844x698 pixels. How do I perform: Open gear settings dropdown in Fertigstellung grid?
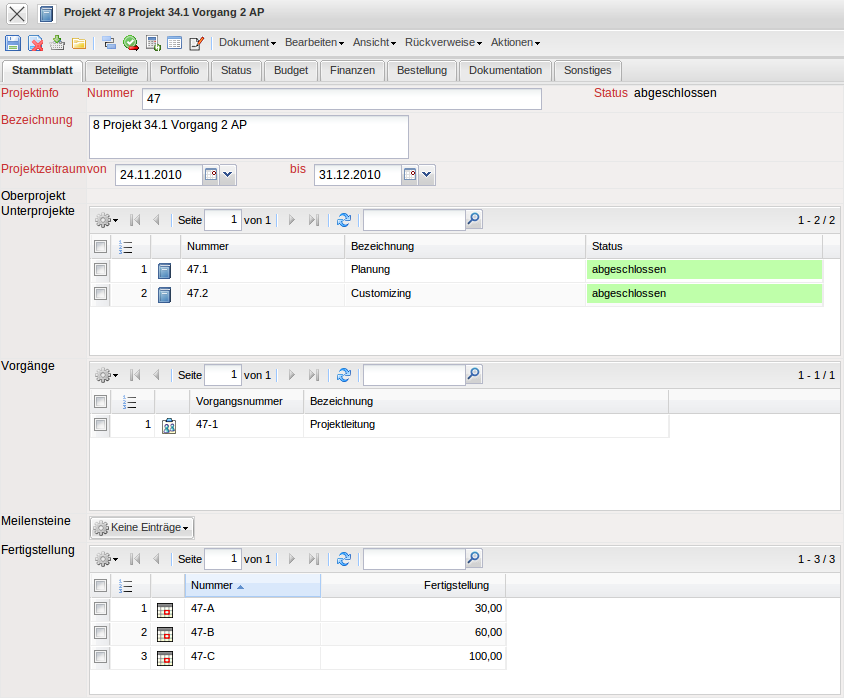(x=106, y=559)
